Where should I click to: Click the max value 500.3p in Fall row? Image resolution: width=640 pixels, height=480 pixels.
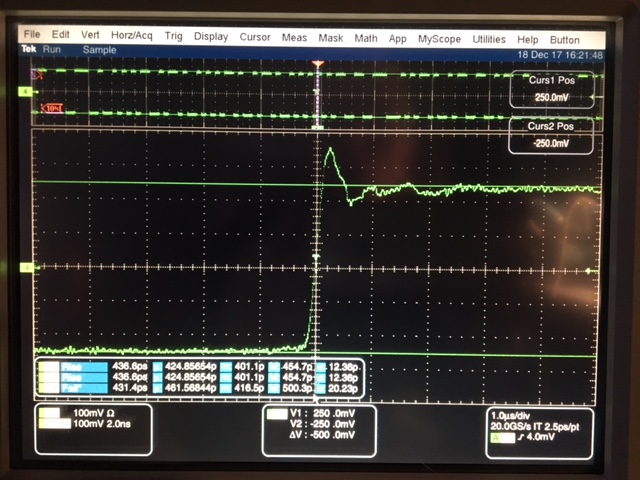[x=297, y=388]
